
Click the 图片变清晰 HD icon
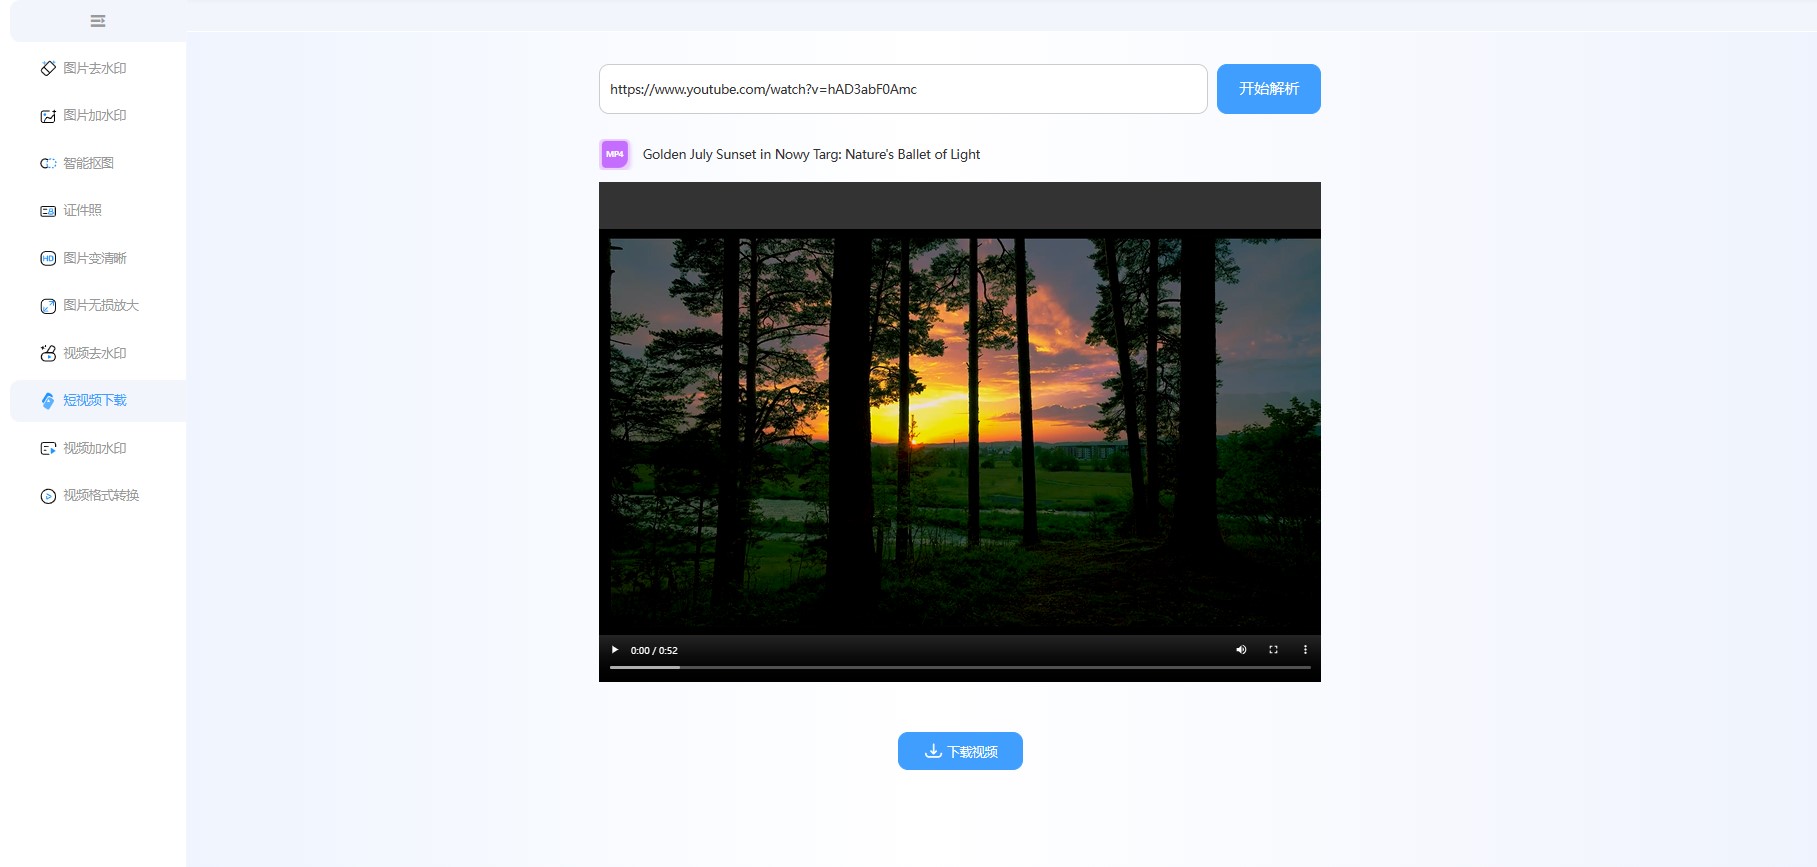[48, 258]
